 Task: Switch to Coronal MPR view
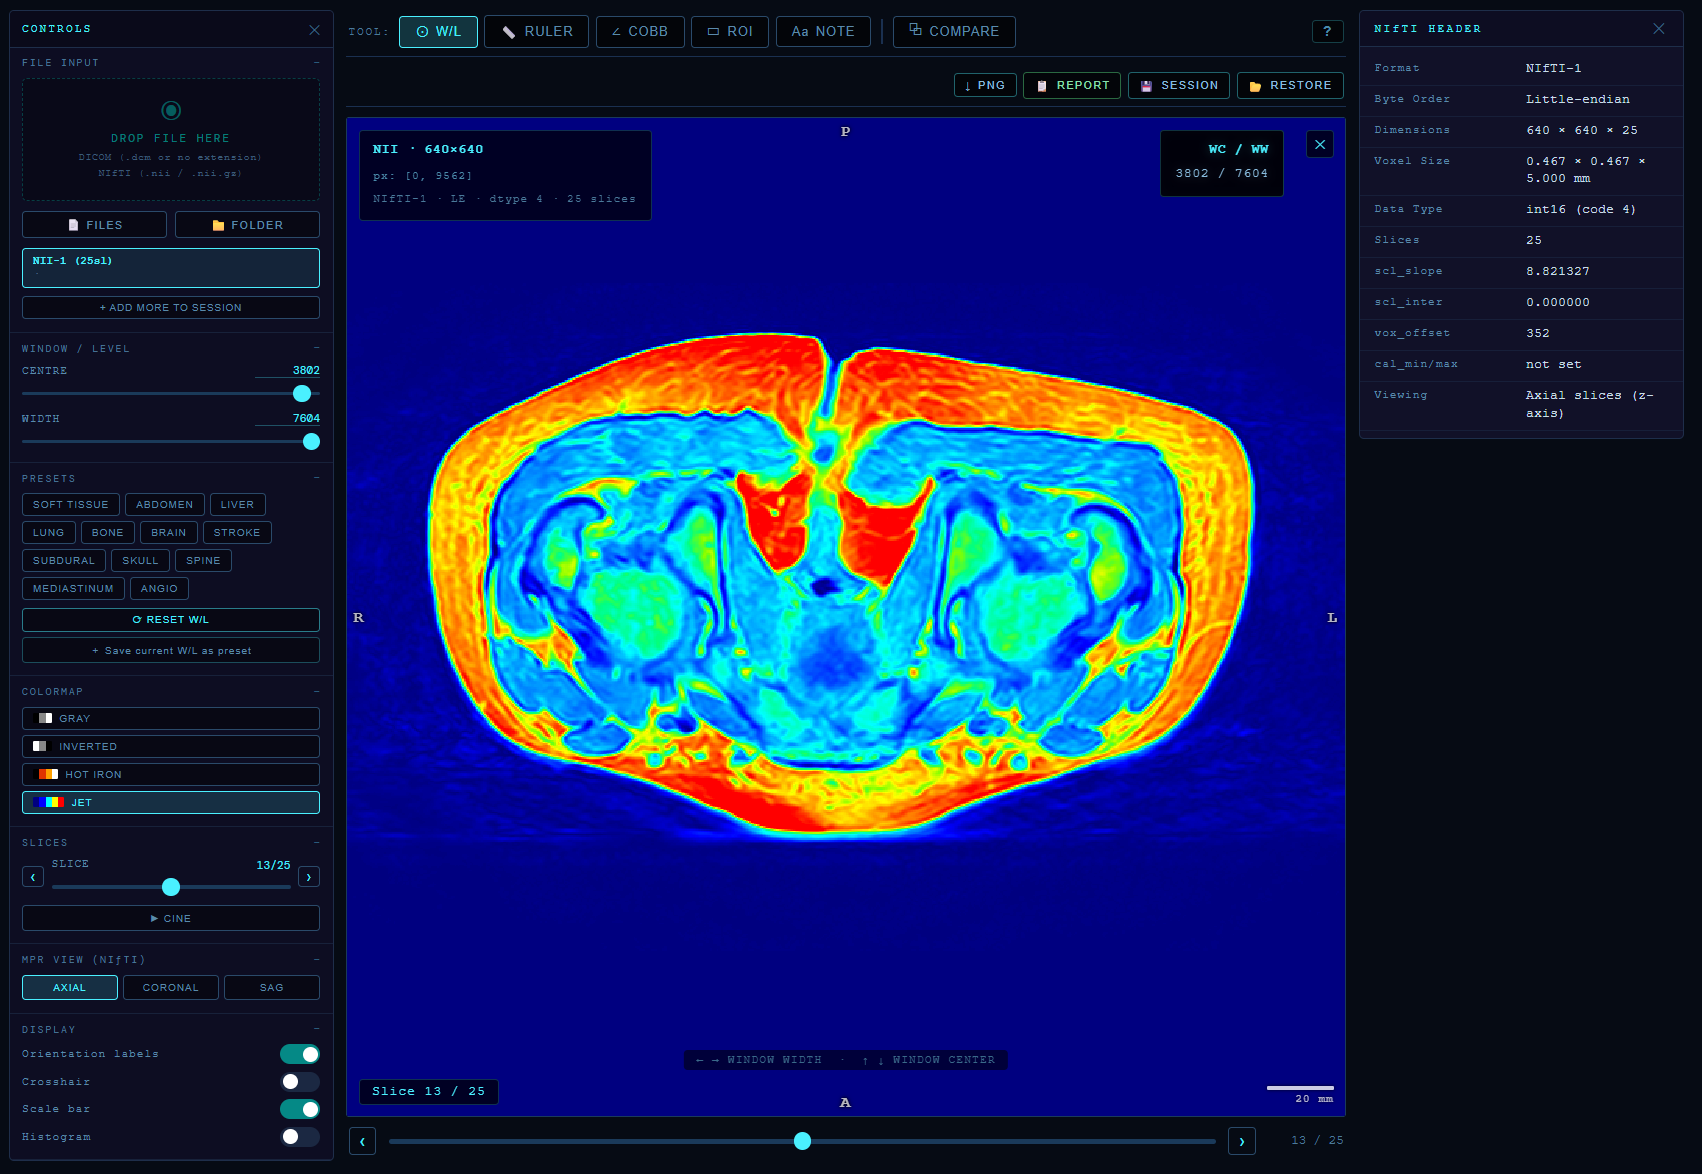point(171,988)
